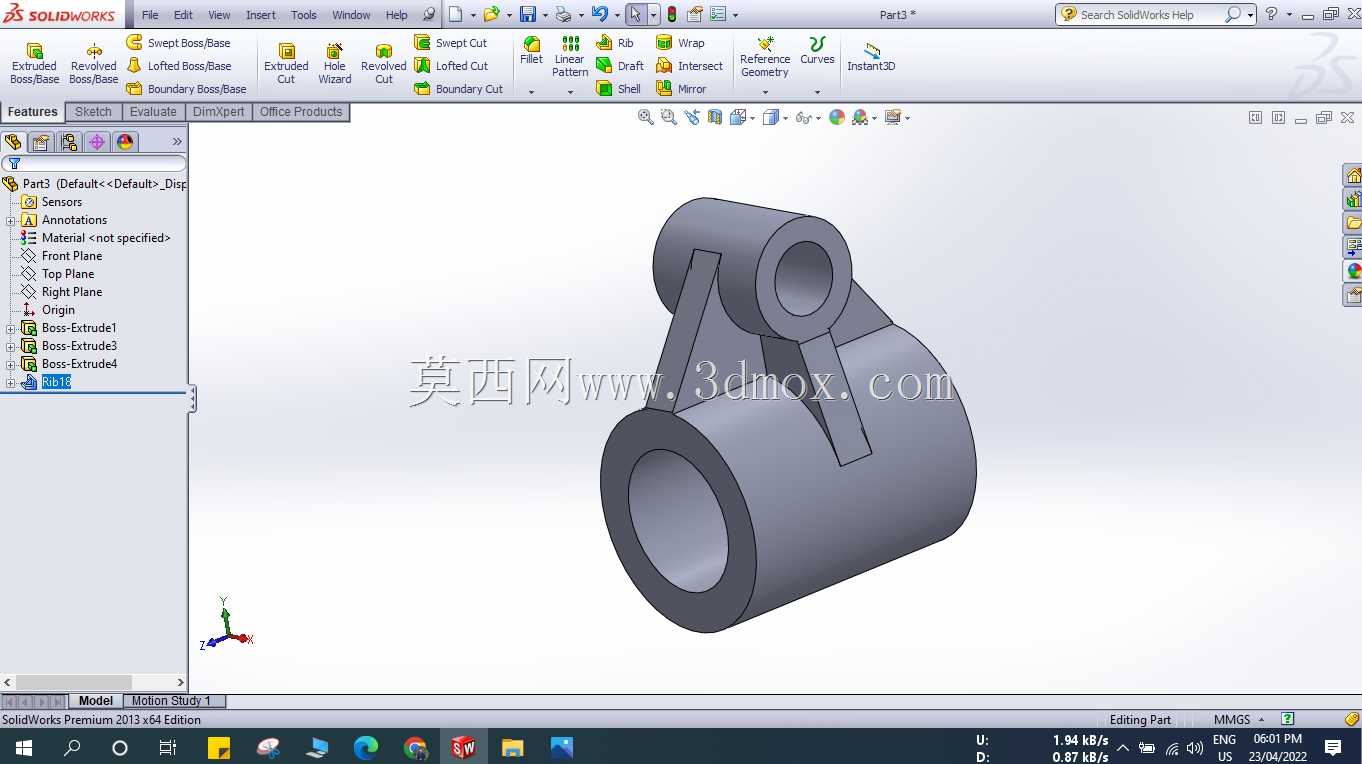Image resolution: width=1362 pixels, height=764 pixels.
Task: Select Right Plane in feature tree
Action: (72, 292)
